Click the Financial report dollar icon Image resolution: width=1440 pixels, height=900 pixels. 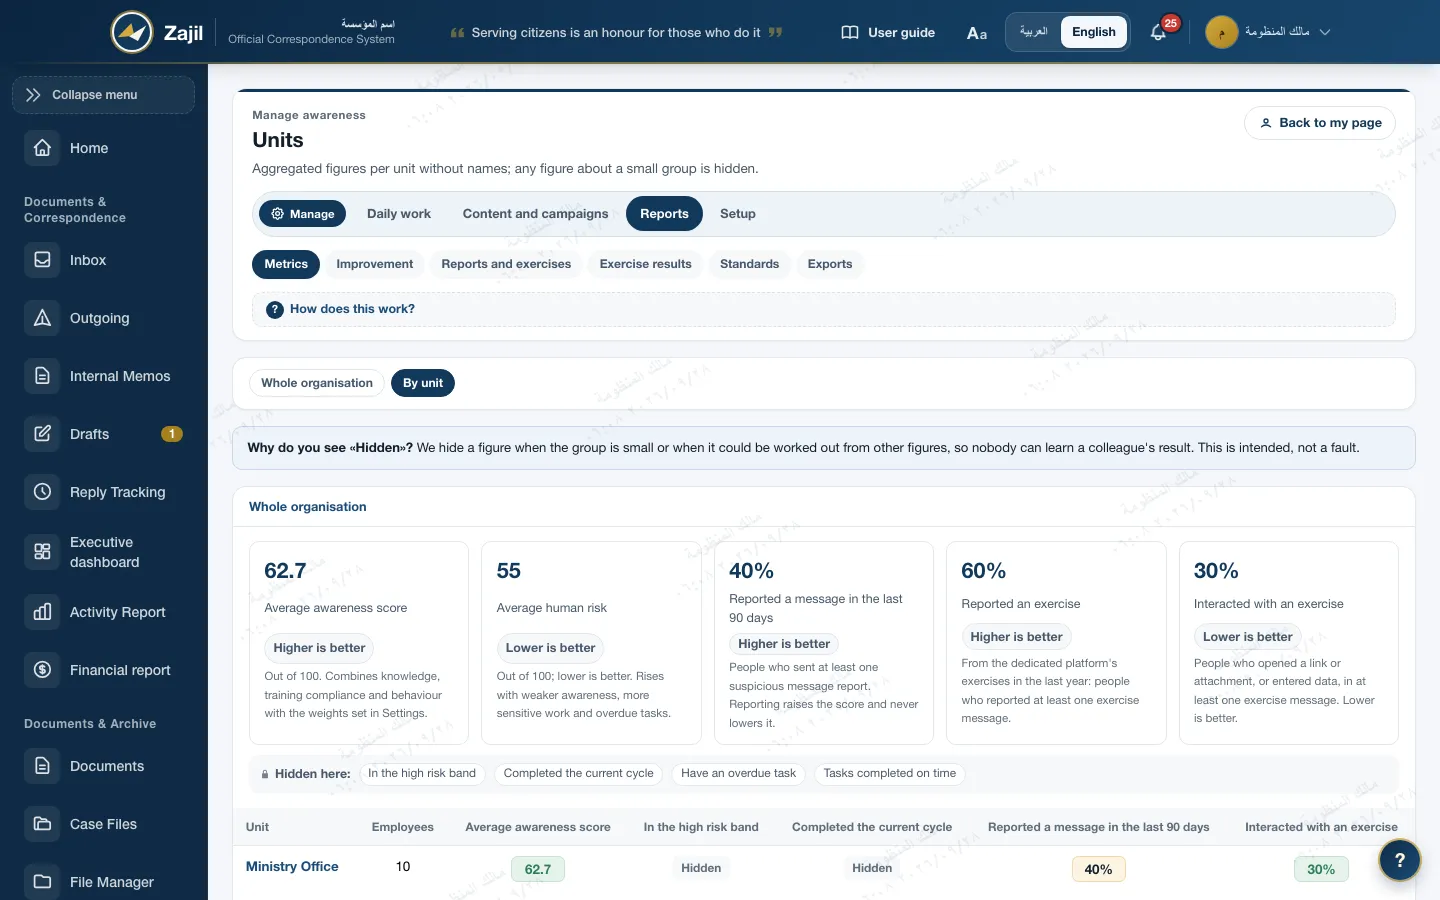(42, 670)
